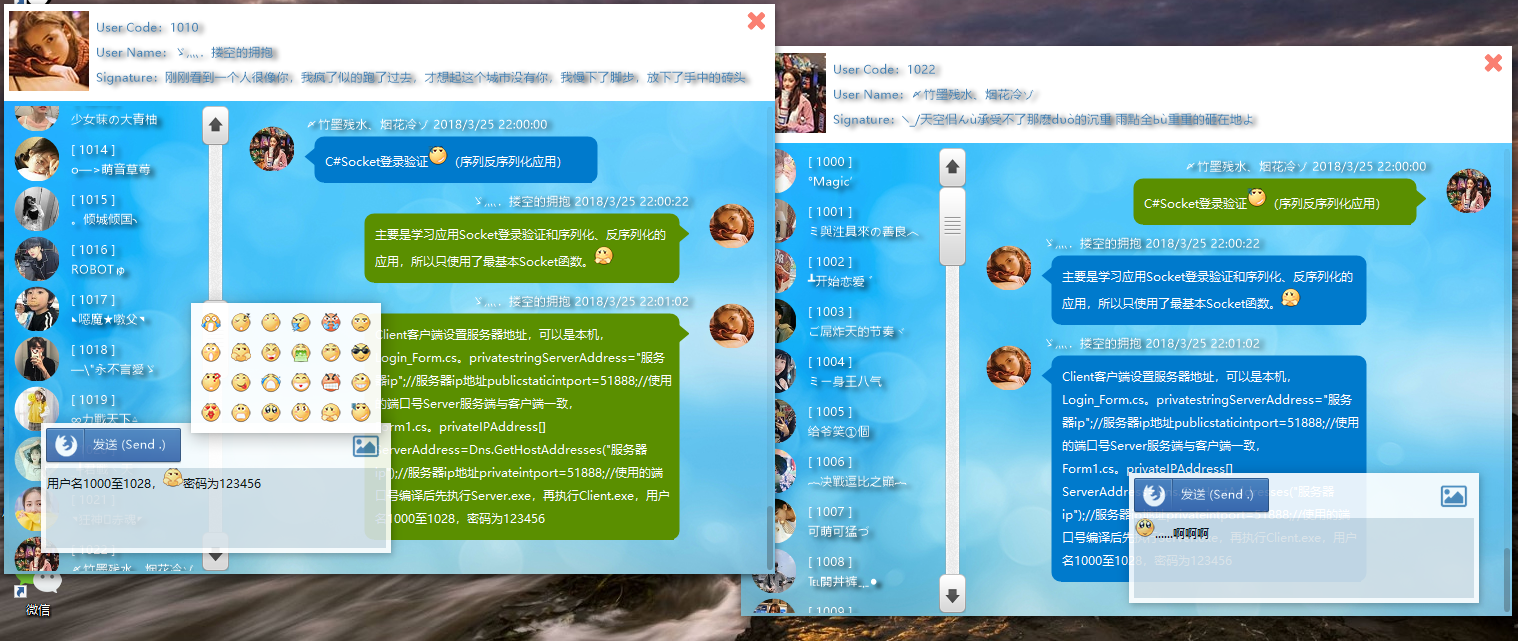Select contact [ 1005 ] 给爷笑 in the right window
The image size is (1518, 641).
855,422
